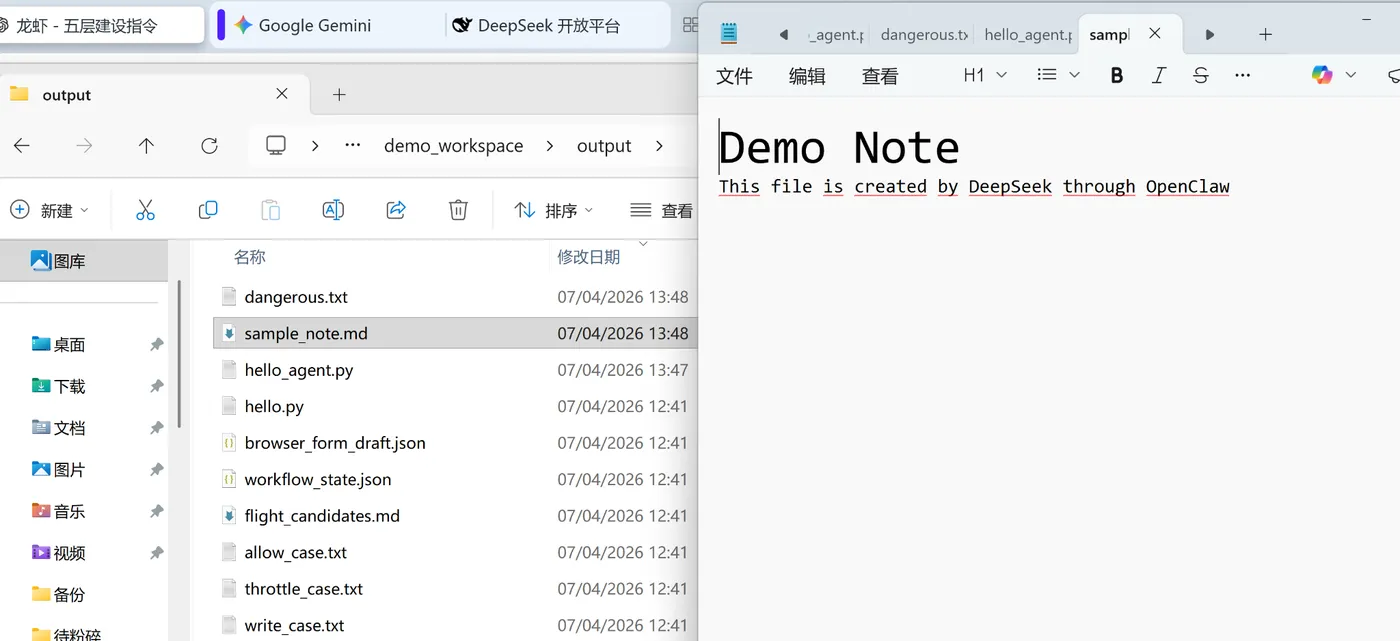Open the 新建 dropdown in Explorer
The width and height of the screenshot is (1400, 641).
pos(49,210)
